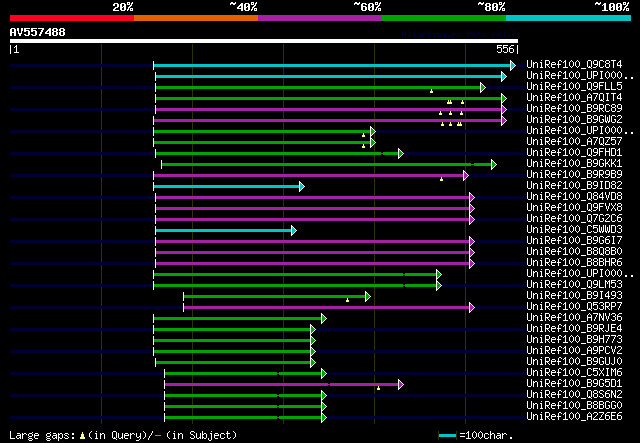
Task: Click the green arrowhead ending the Q9FHD1 alignment
Action: coord(401,154)
